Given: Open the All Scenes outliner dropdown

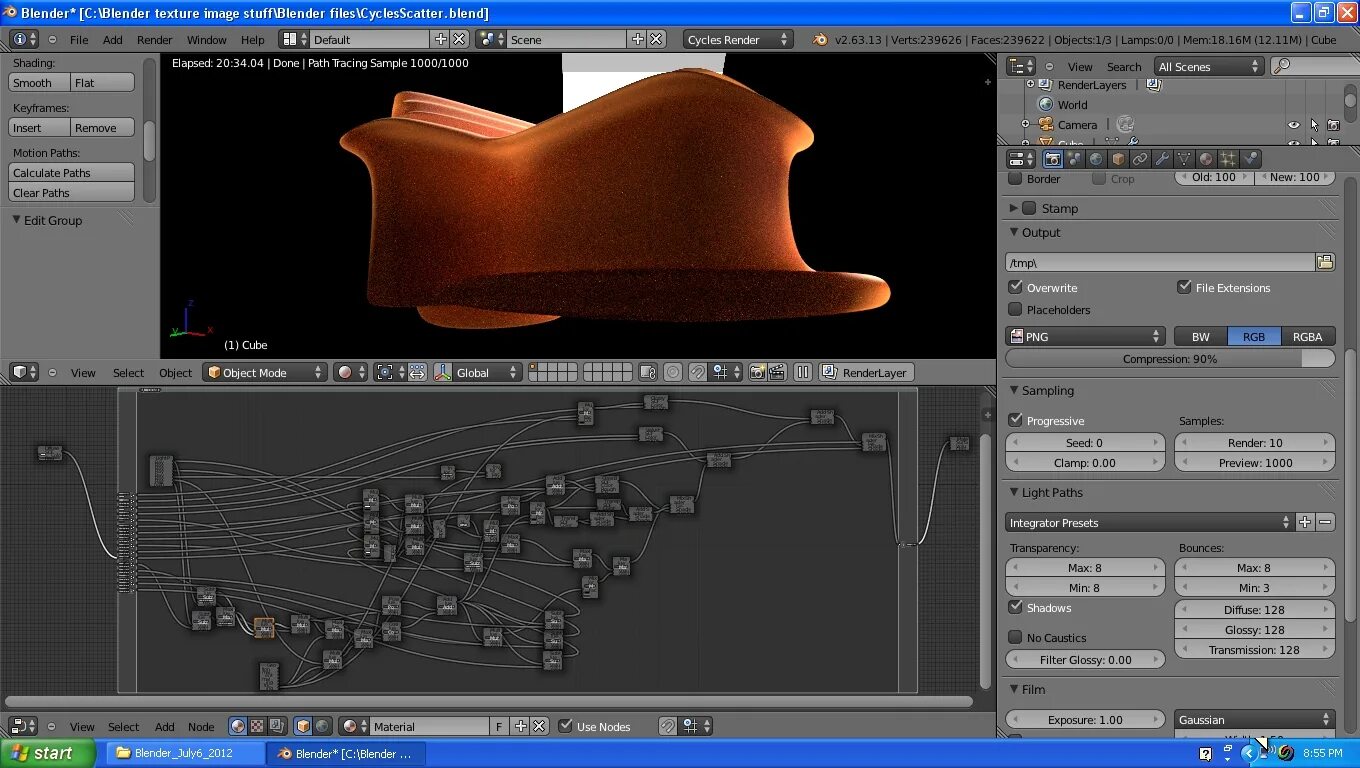Looking at the screenshot, I should pos(1209,66).
